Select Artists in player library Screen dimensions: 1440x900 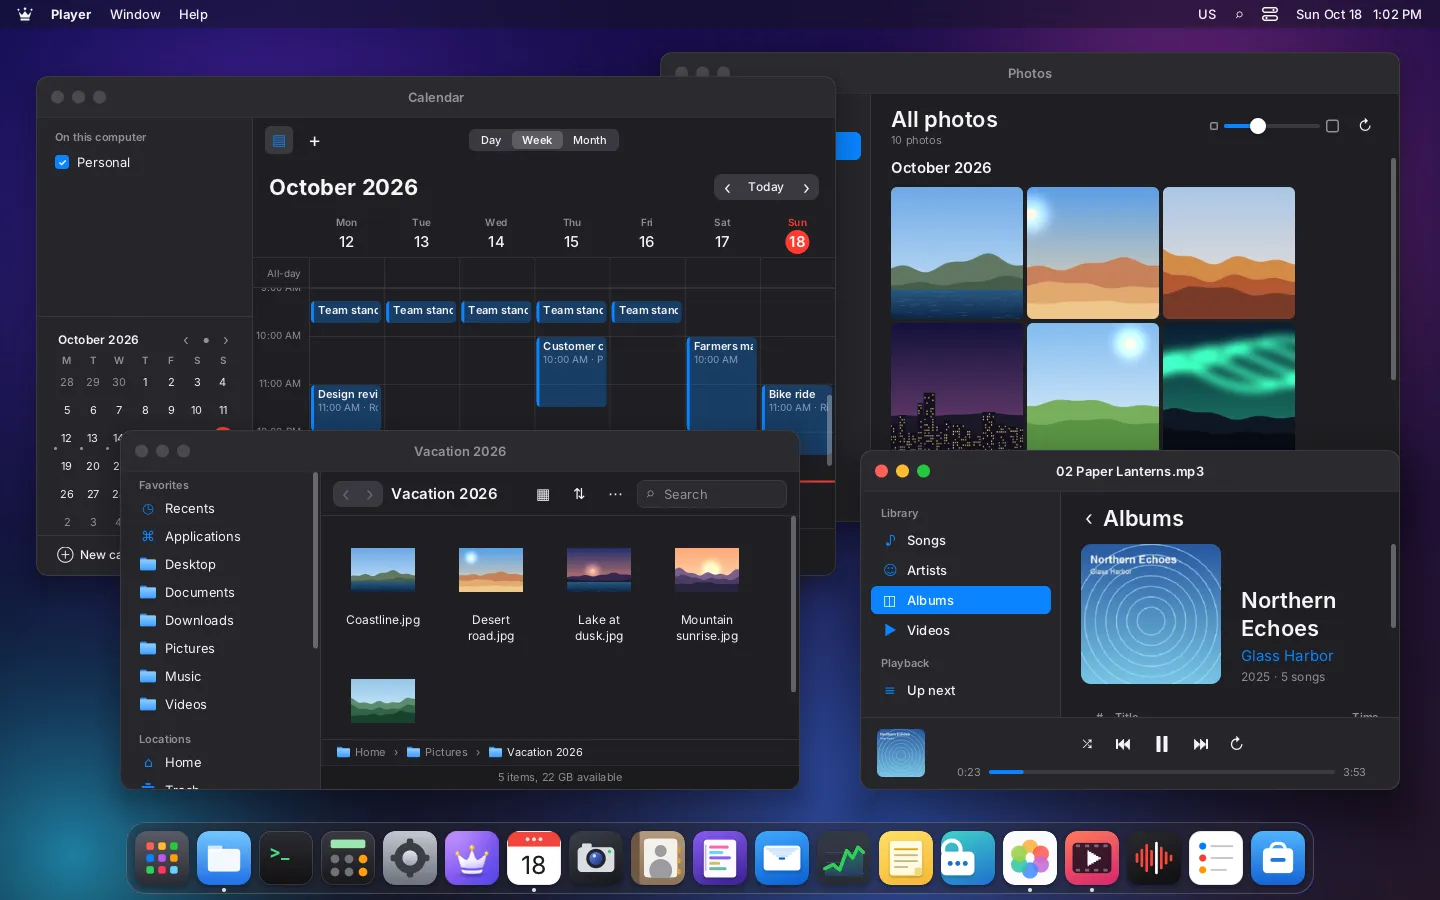click(961, 571)
